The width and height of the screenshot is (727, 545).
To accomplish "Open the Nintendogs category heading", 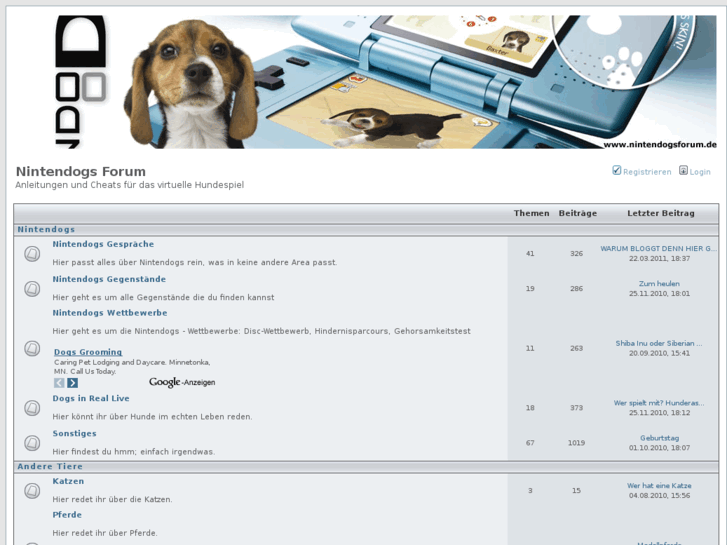I will pyautogui.click(x=46, y=230).
